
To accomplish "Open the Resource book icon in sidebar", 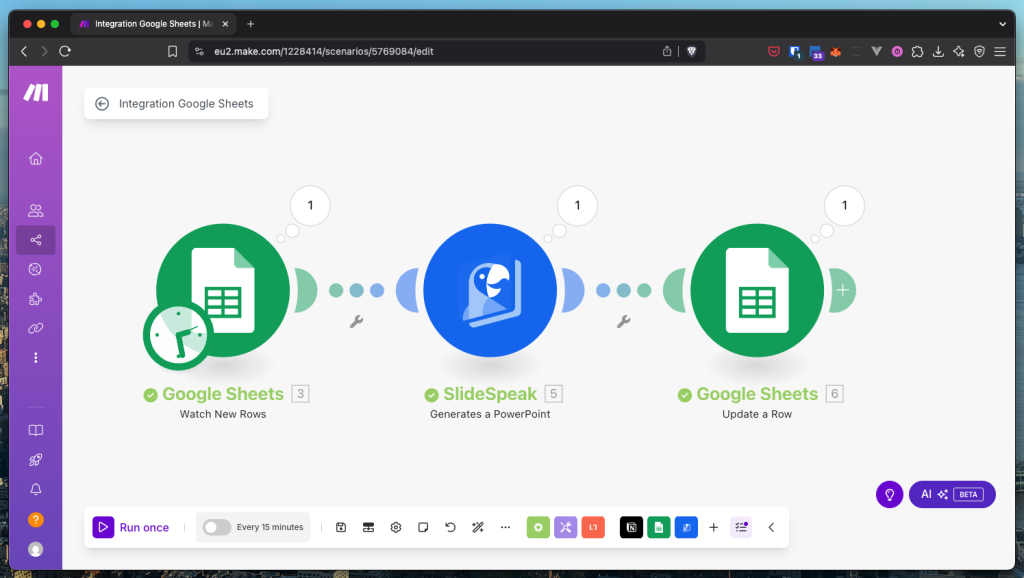I will pos(36,430).
